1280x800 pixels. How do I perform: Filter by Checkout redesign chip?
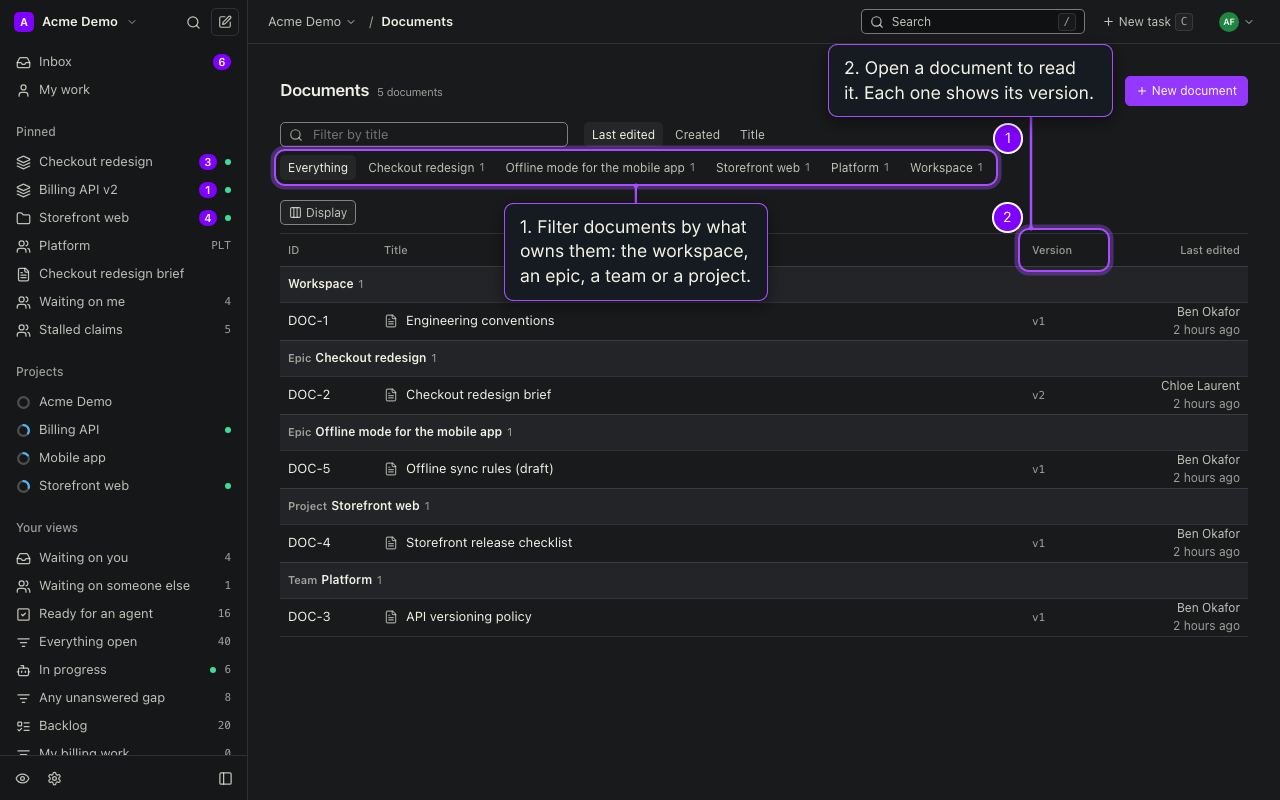[x=426, y=168]
